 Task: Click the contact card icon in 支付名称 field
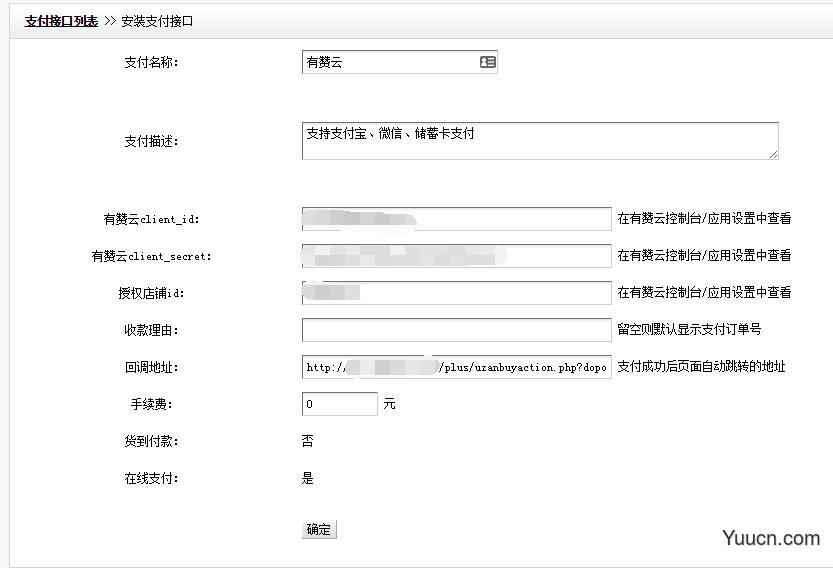click(x=487, y=62)
